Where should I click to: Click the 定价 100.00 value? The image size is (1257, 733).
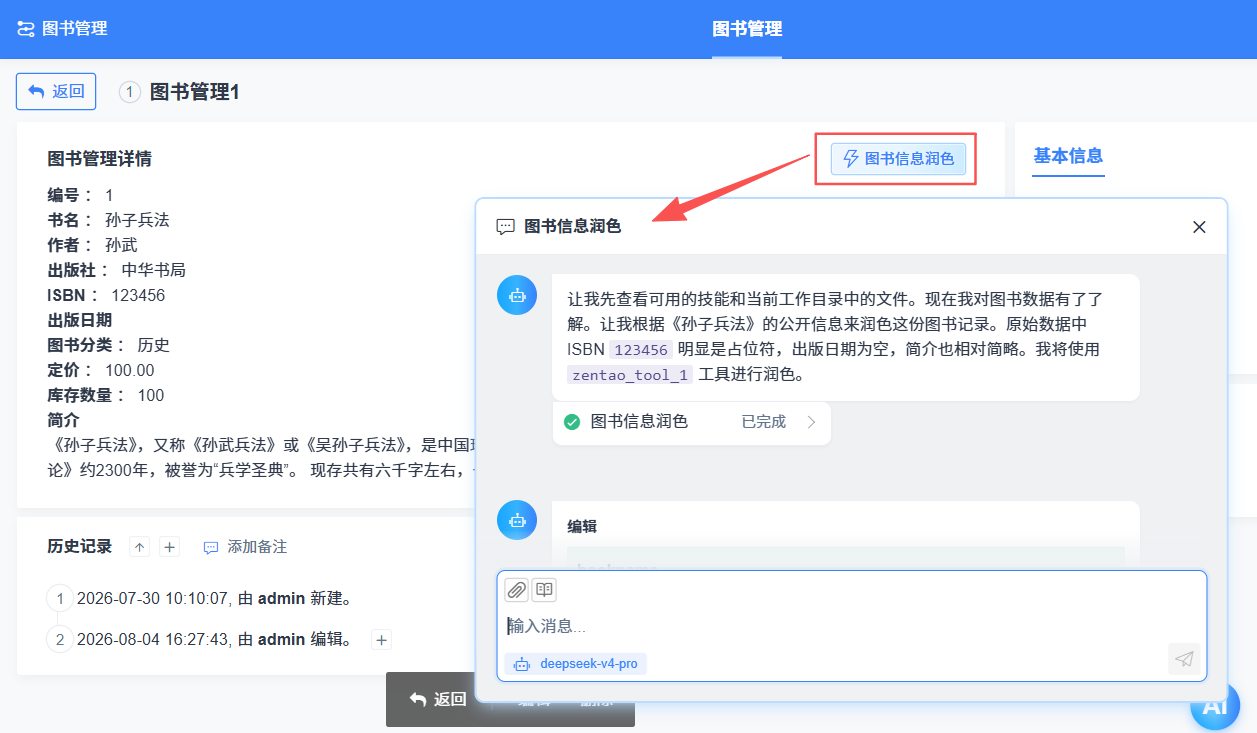[x=130, y=370]
